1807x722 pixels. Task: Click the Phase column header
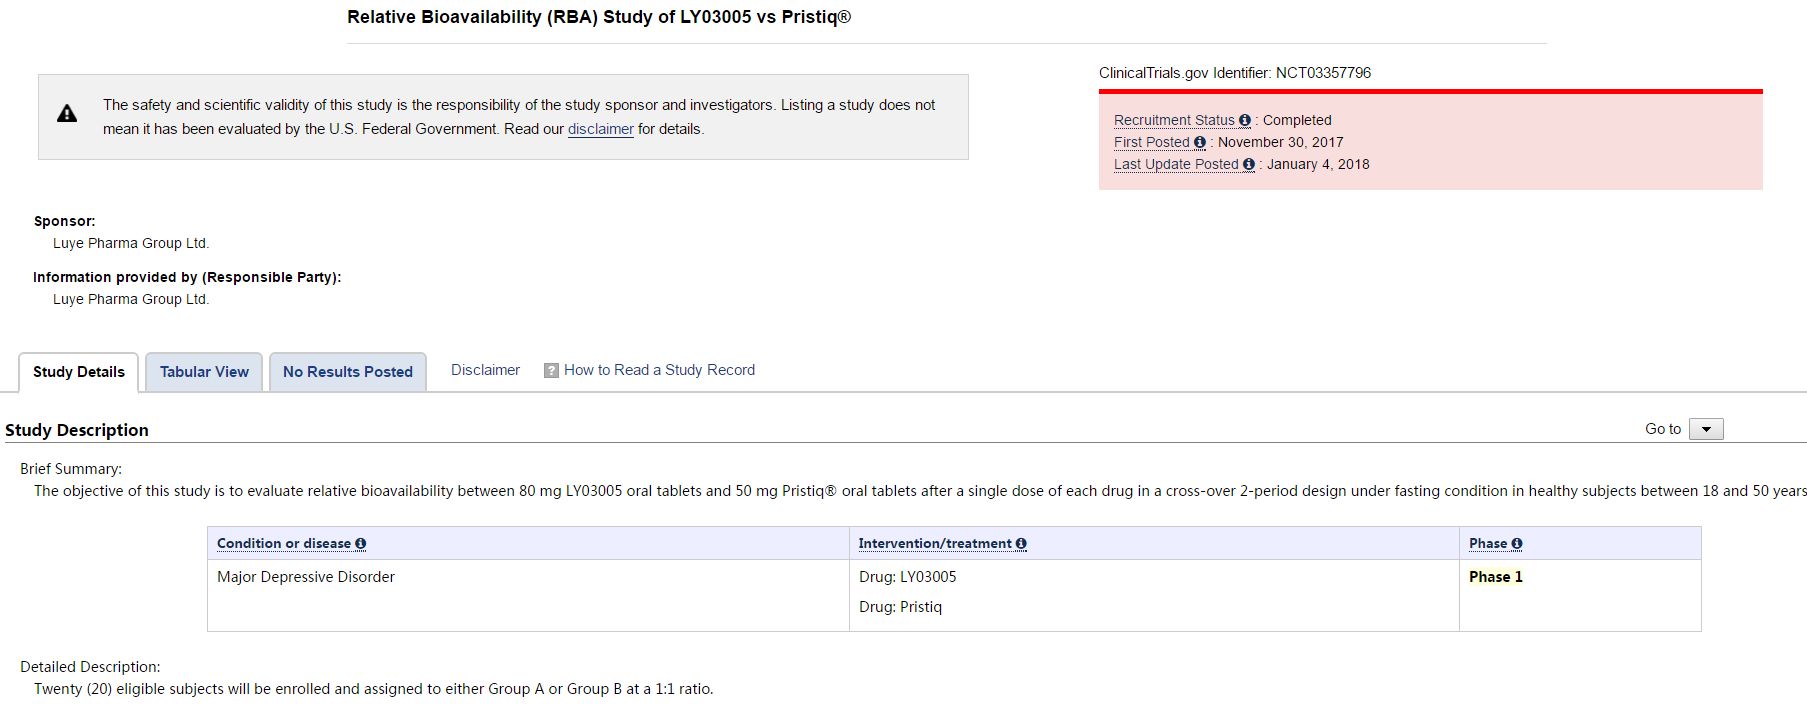click(1488, 544)
